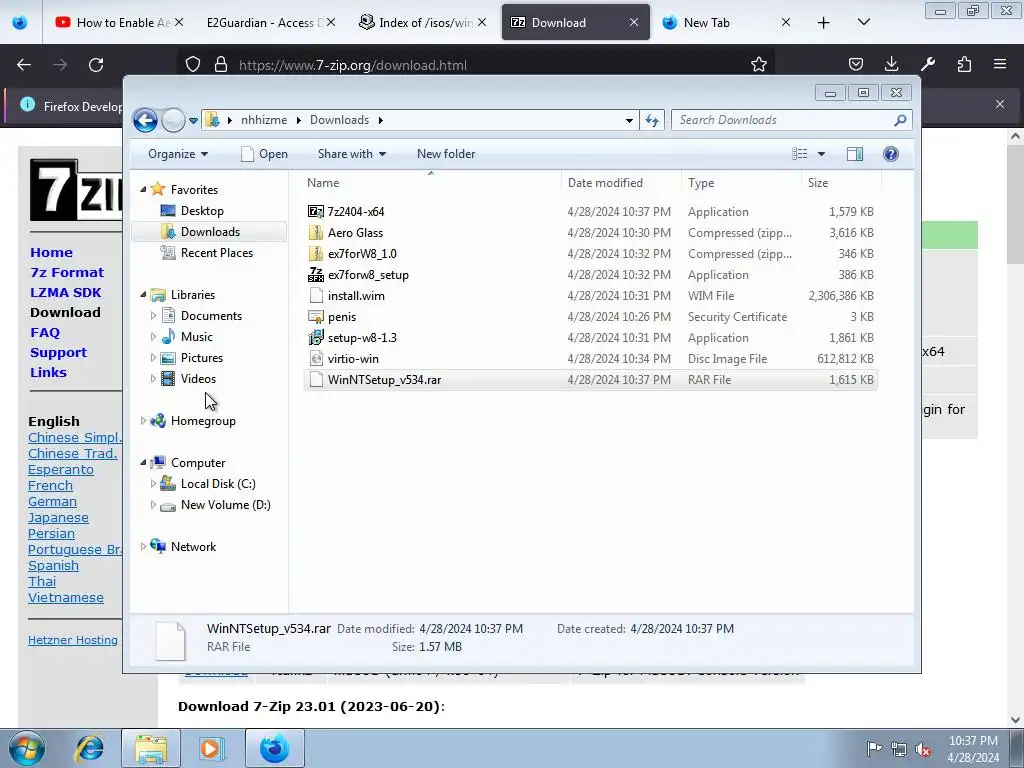Screen dimensions: 1024x768
Task: Select the setup-w8-1.3 installer icon
Action: [316, 338]
